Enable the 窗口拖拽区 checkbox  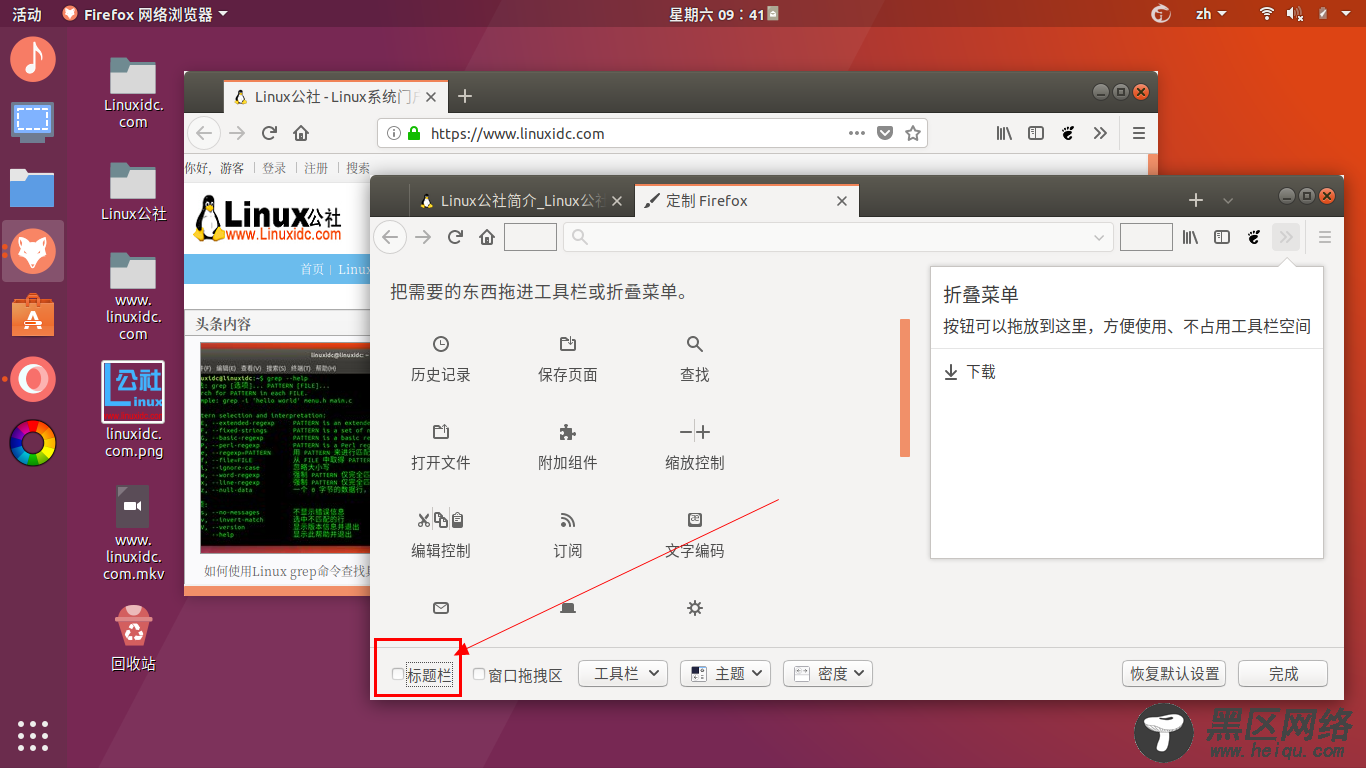(479, 674)
